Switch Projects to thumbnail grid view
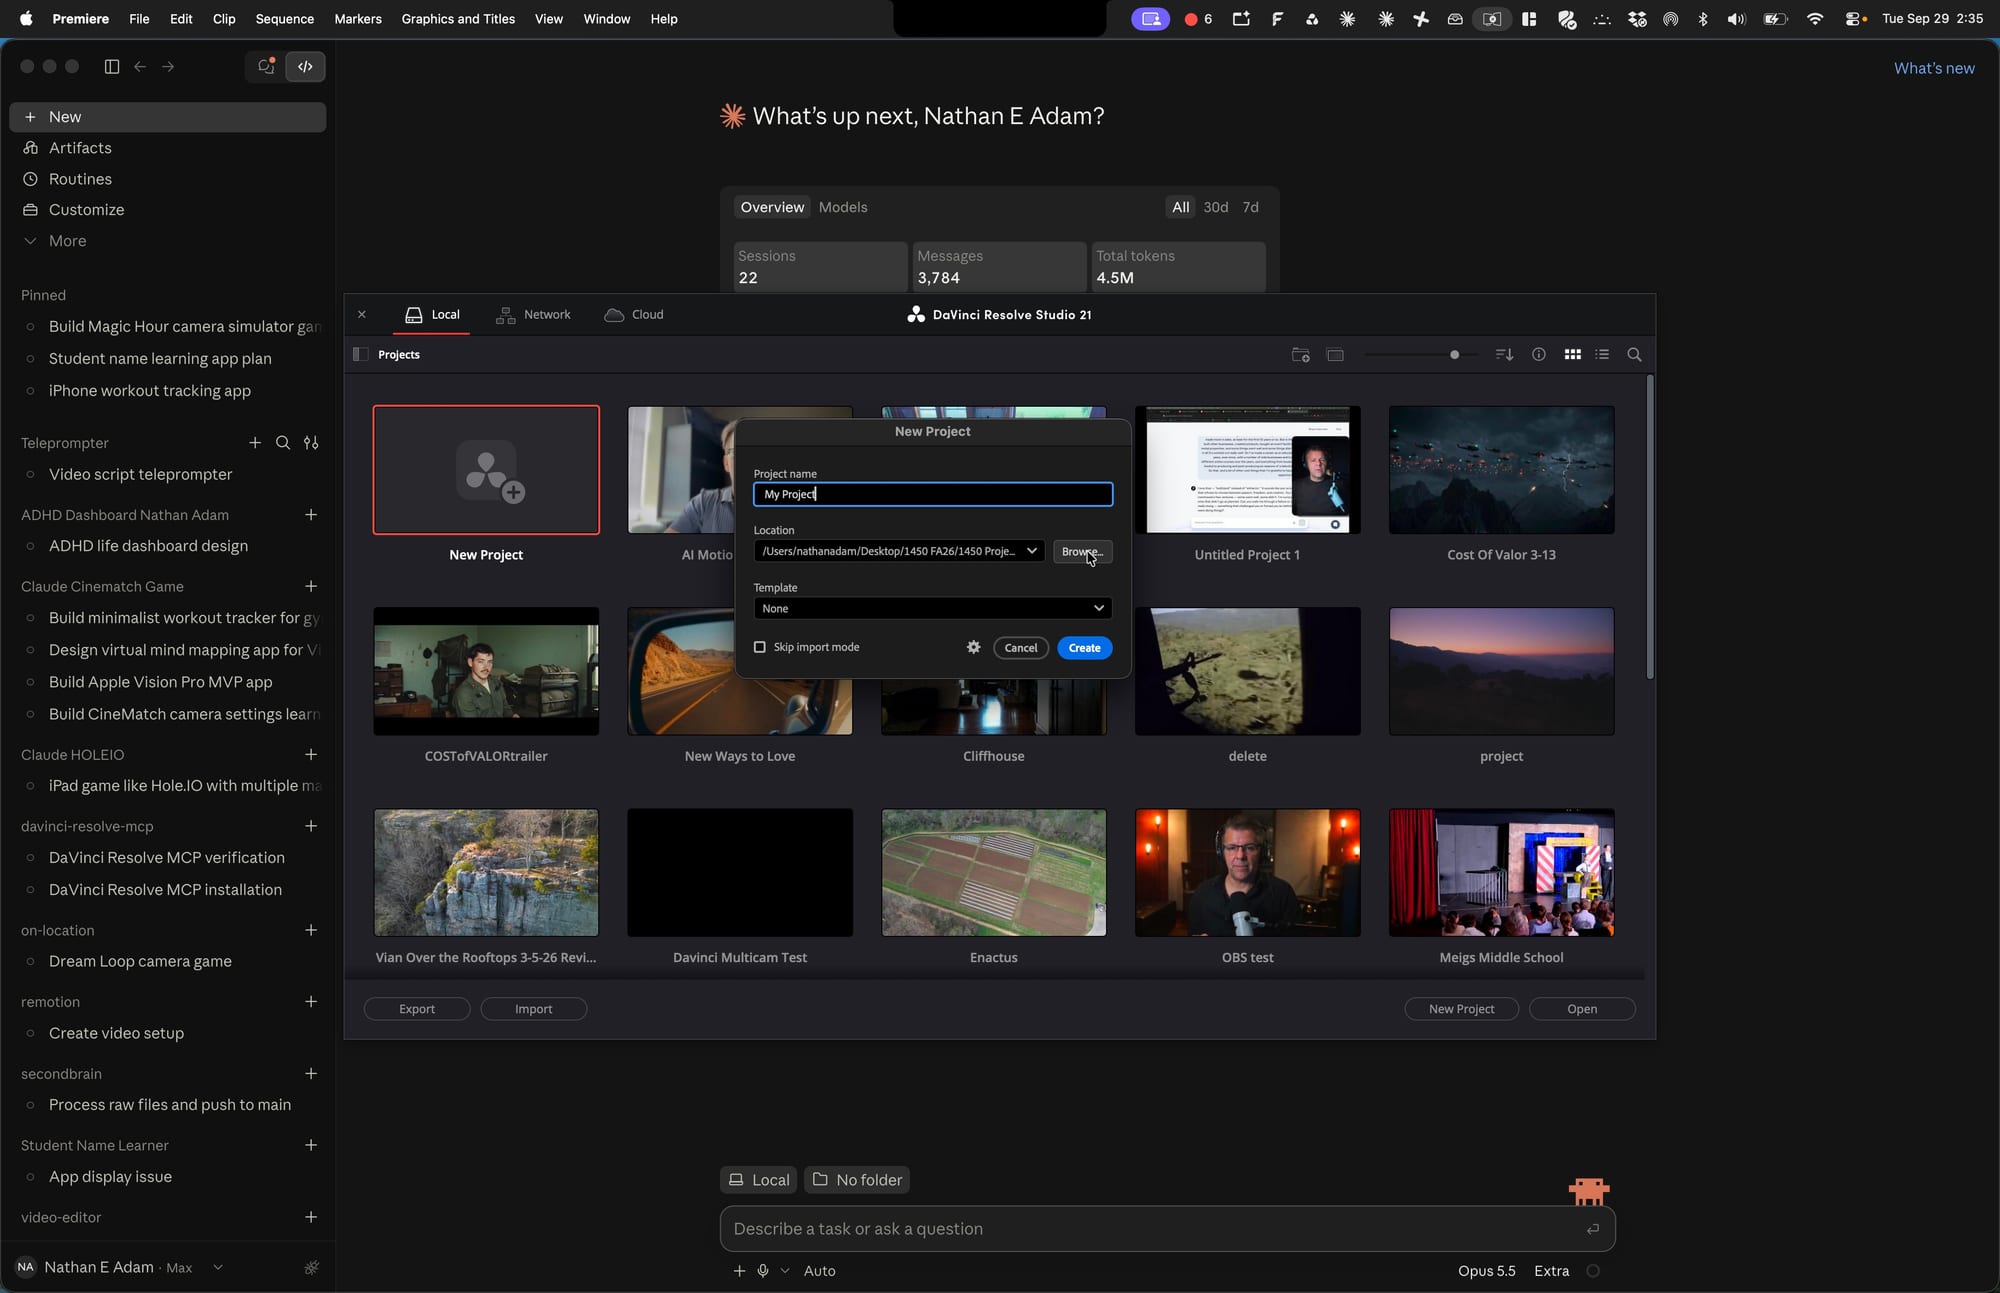 pyautogui.click(x=1572, y=355)
